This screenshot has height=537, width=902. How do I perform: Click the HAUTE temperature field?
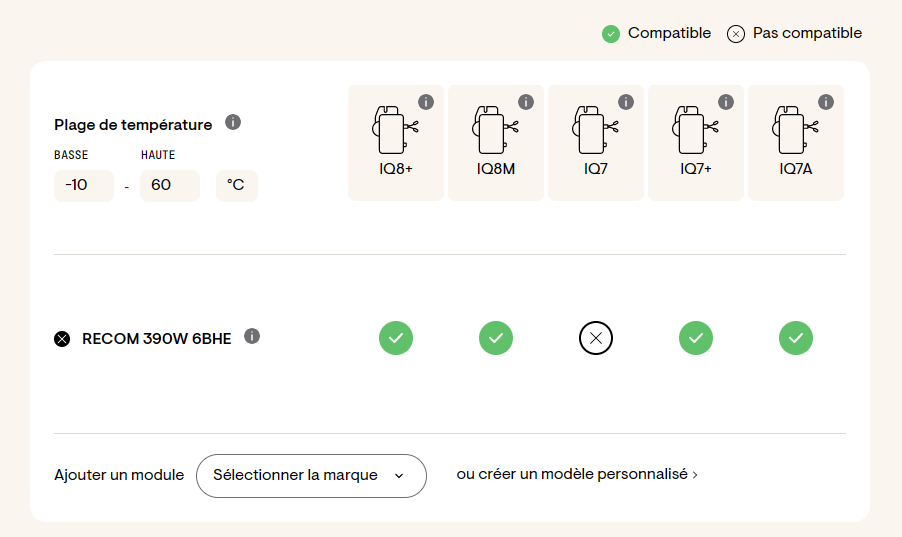point(170,185)
